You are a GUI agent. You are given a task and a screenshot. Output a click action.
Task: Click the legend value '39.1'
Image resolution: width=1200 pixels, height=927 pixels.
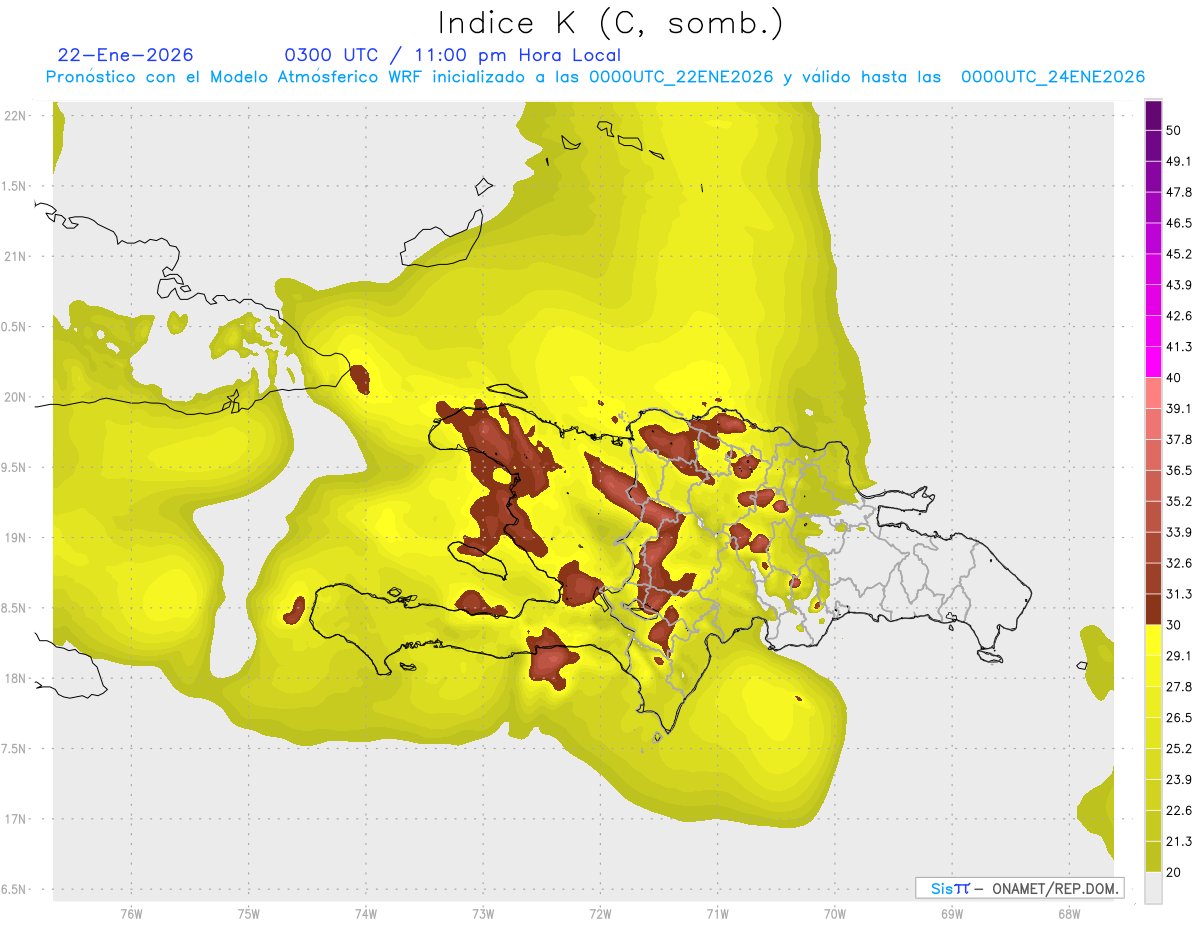(1178, 408)
